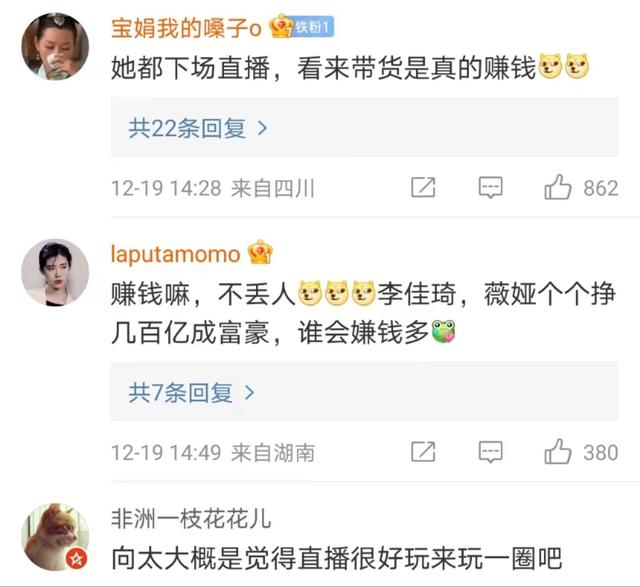Reply to the laputamomo comment
Viewport: 640px width, 587px height.
point(490,452)
